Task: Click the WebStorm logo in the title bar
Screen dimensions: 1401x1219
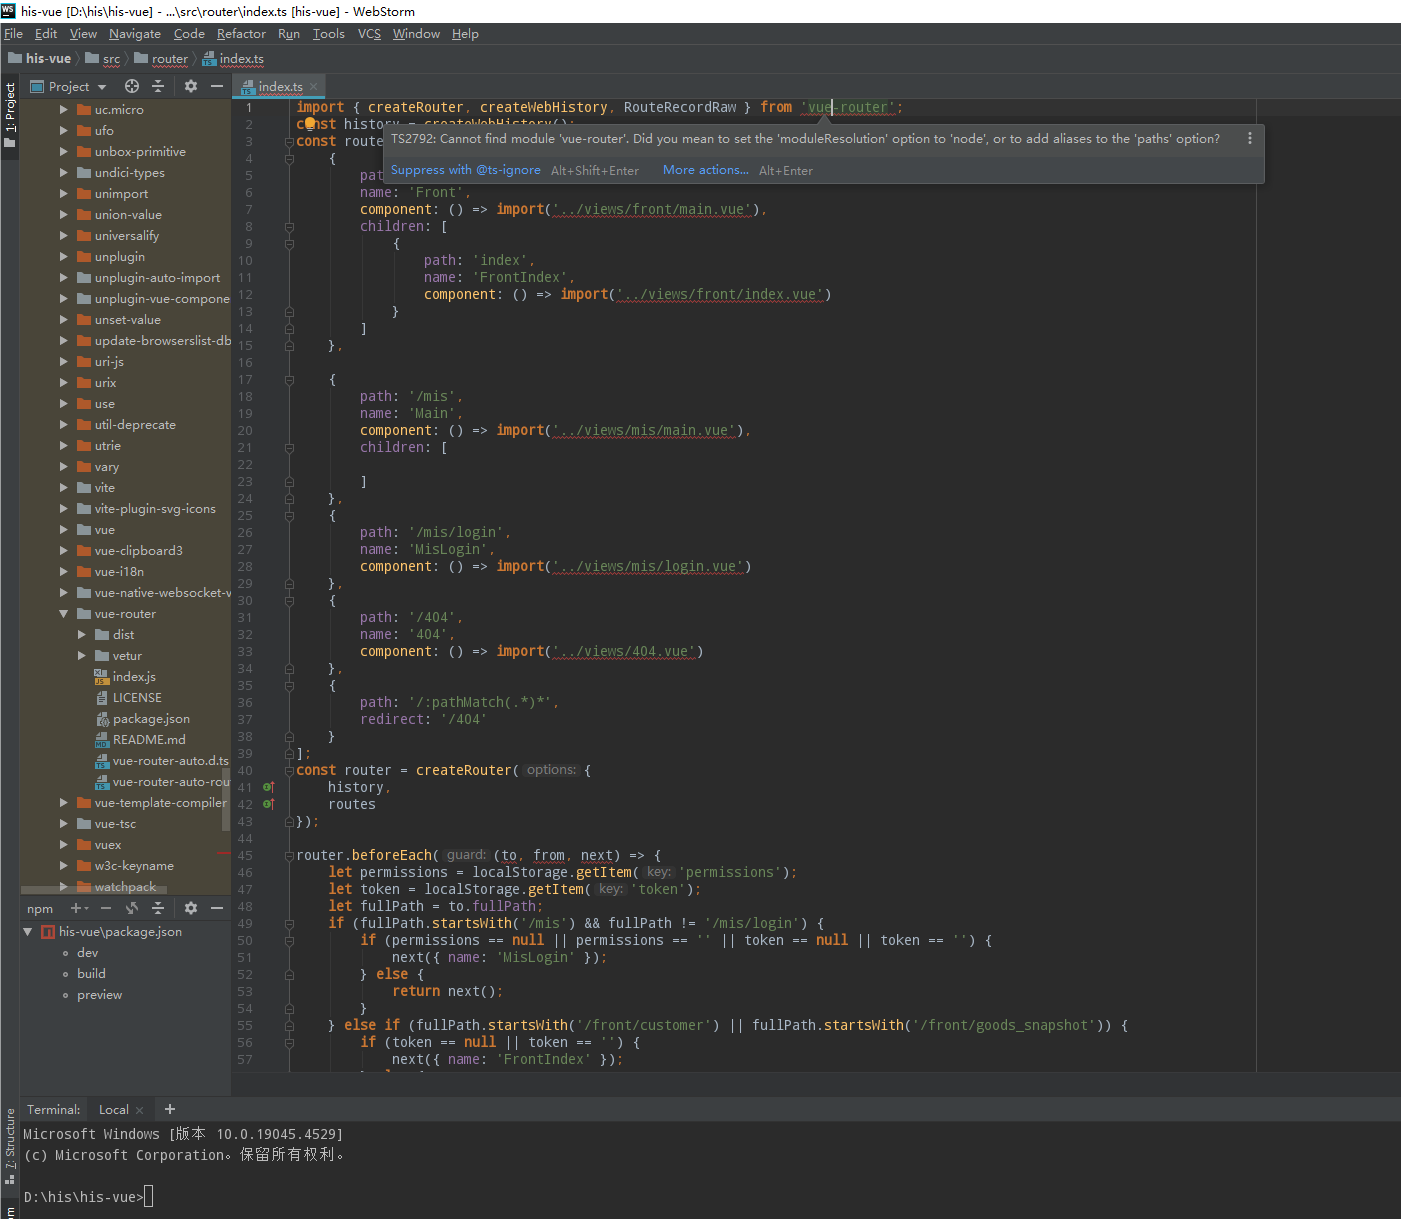Action: [8, 11]
